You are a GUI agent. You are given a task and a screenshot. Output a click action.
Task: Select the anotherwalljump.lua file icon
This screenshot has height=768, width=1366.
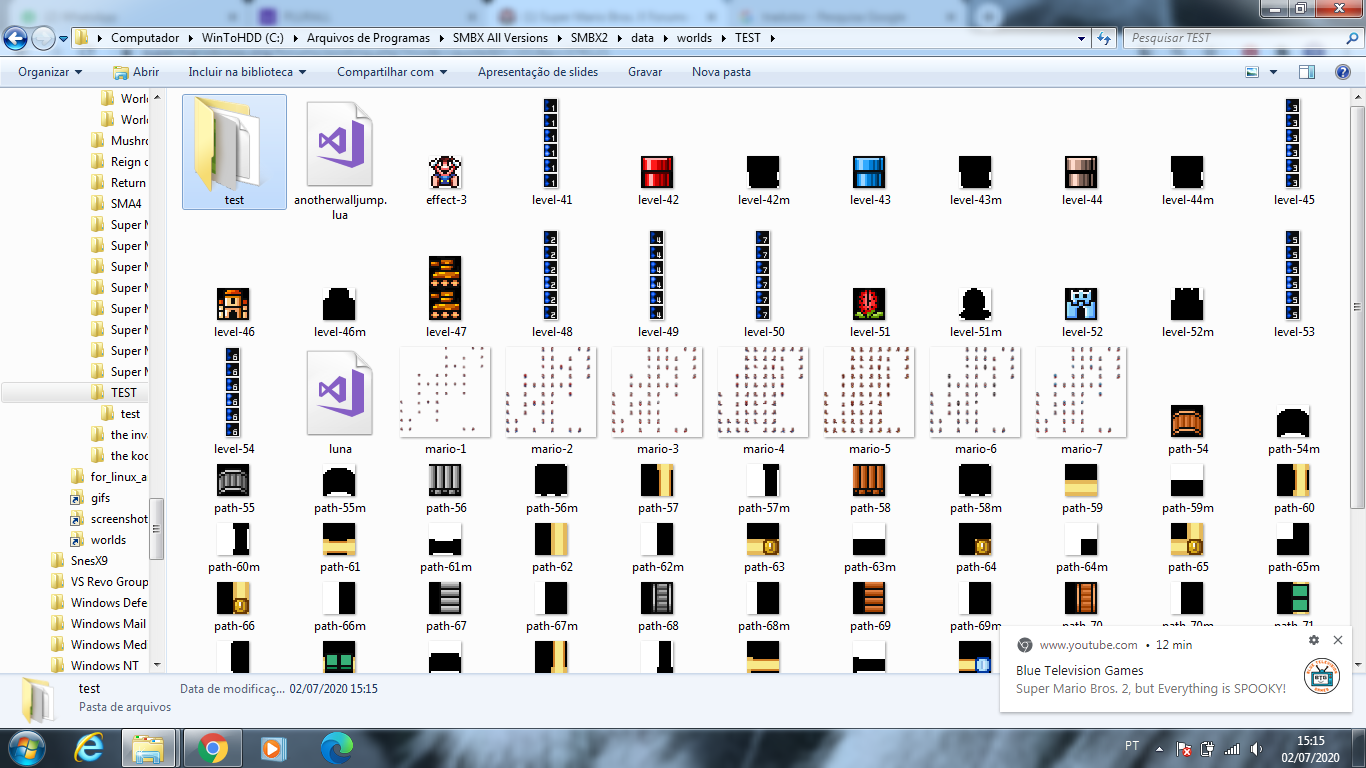(340, 144)
